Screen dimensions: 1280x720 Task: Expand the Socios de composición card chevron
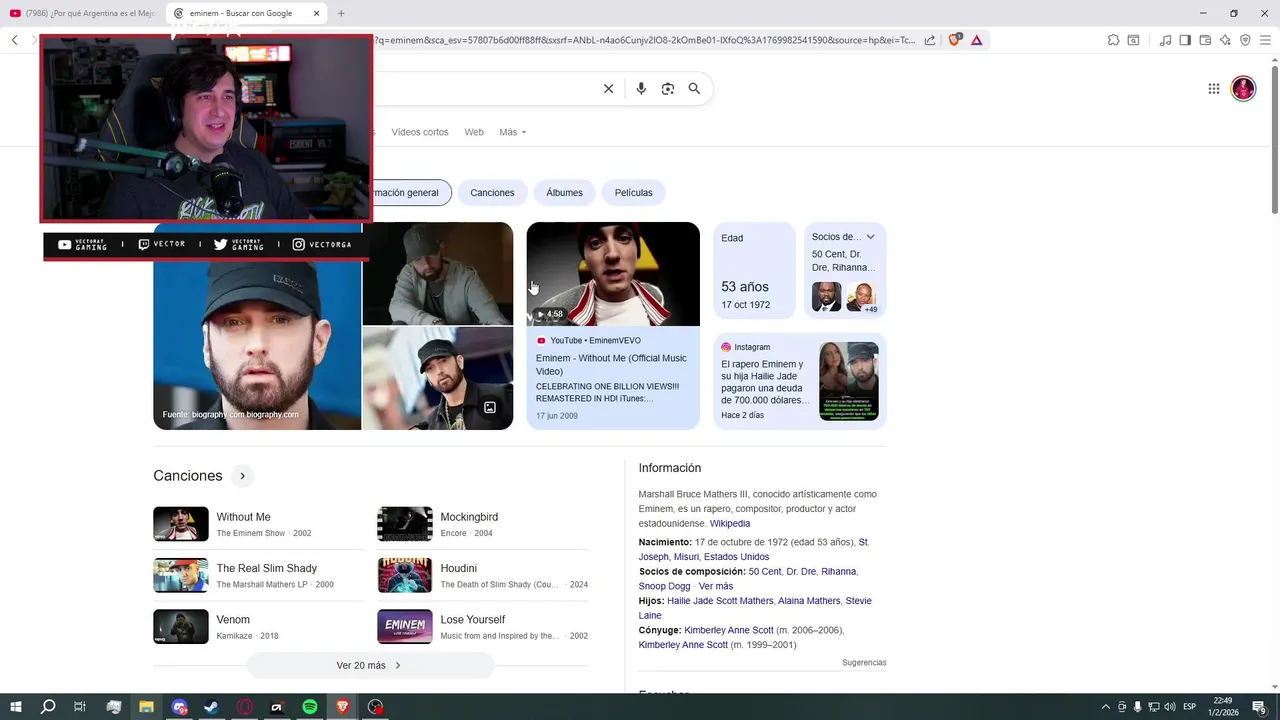tap(870, 237)
